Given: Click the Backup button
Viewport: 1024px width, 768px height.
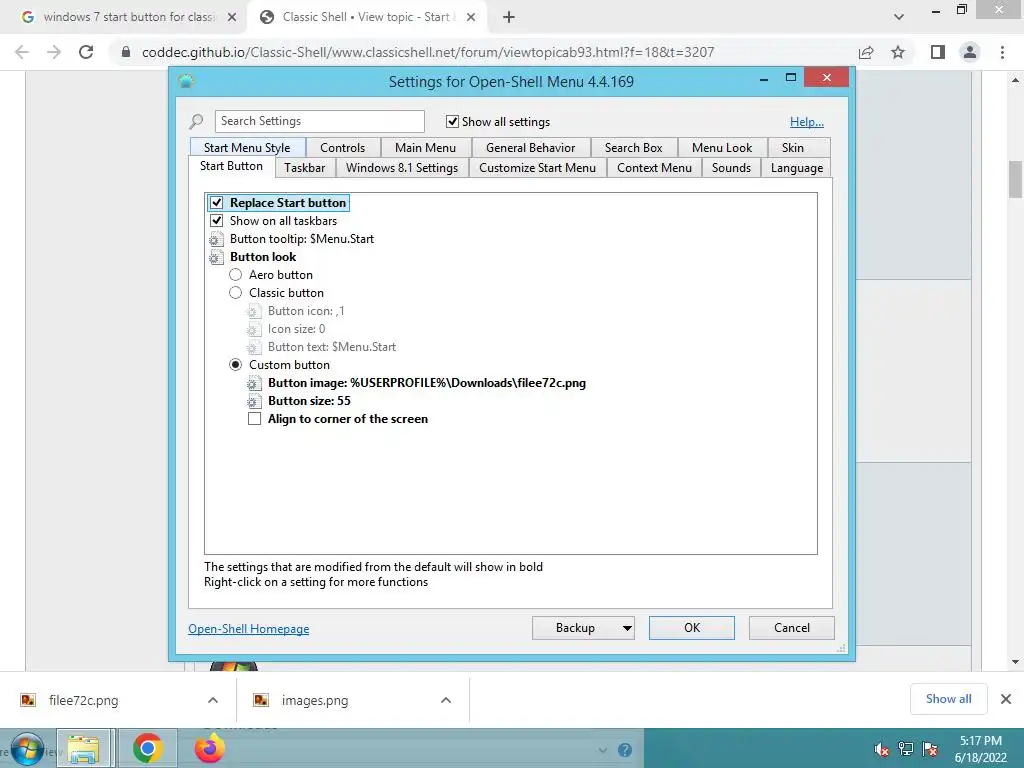Looking at the screenshot, I should (575, 628).
